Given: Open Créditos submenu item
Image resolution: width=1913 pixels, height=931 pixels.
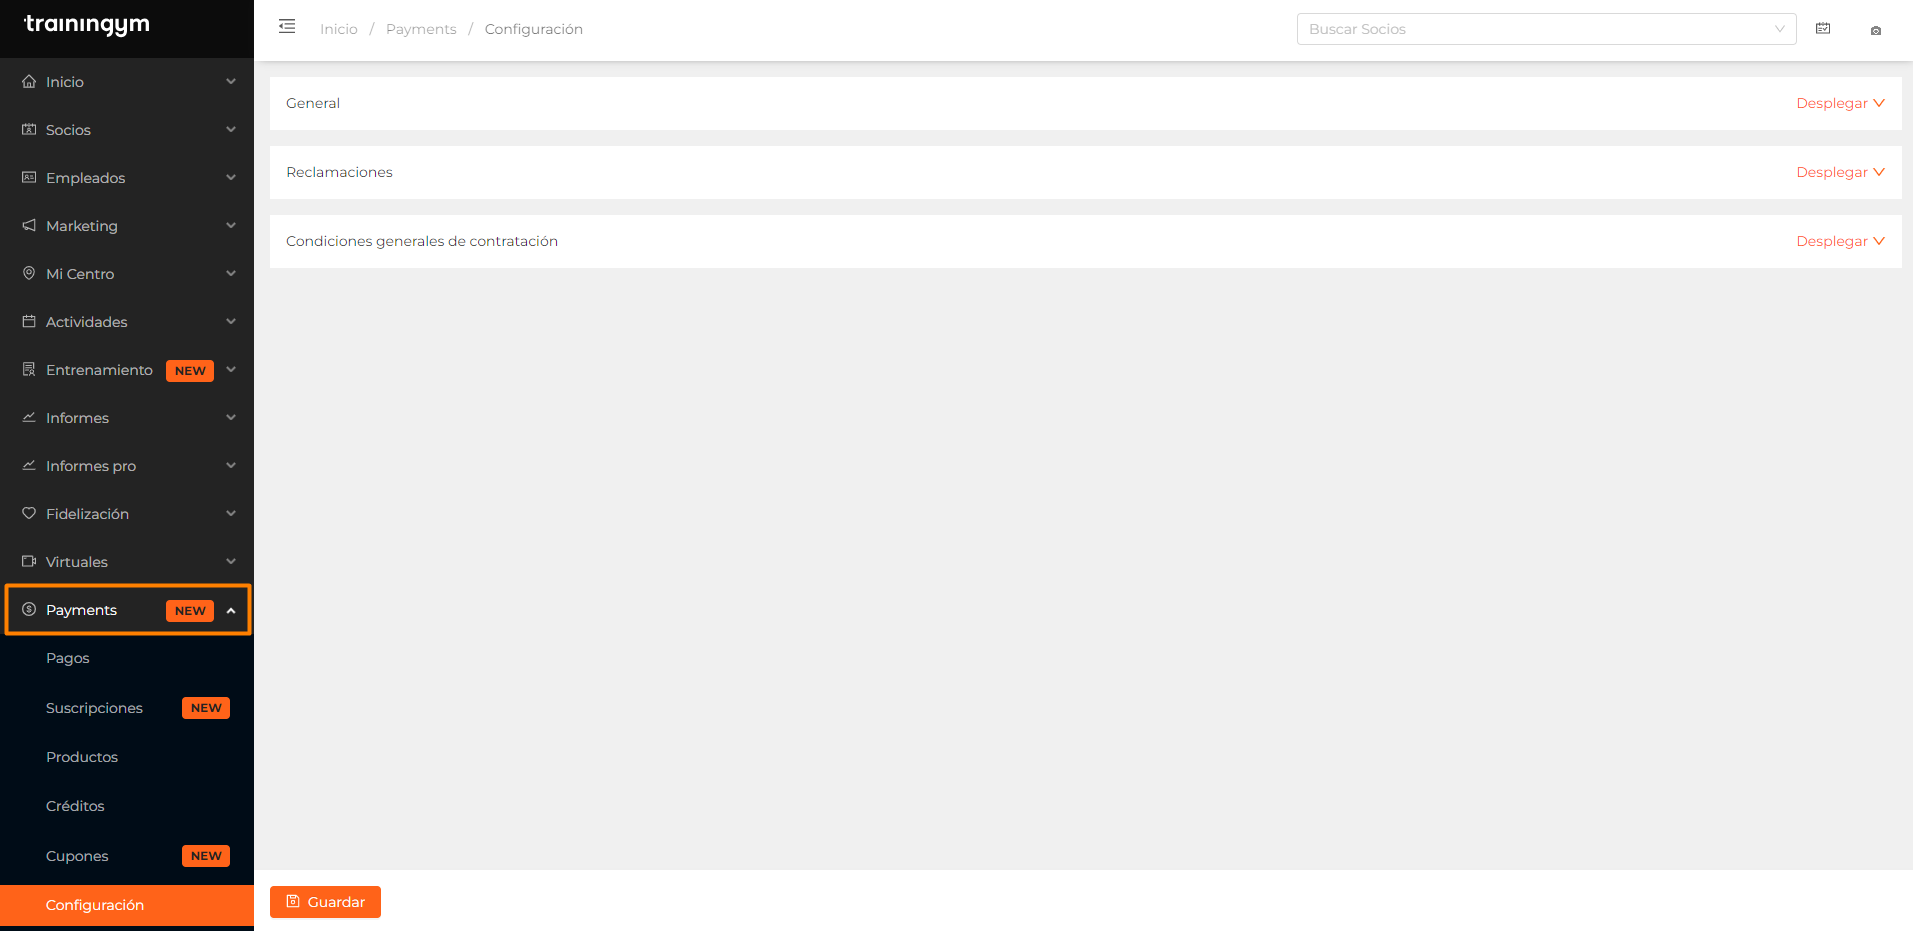Looking at the screenshot, I should (x=127, y=806).
